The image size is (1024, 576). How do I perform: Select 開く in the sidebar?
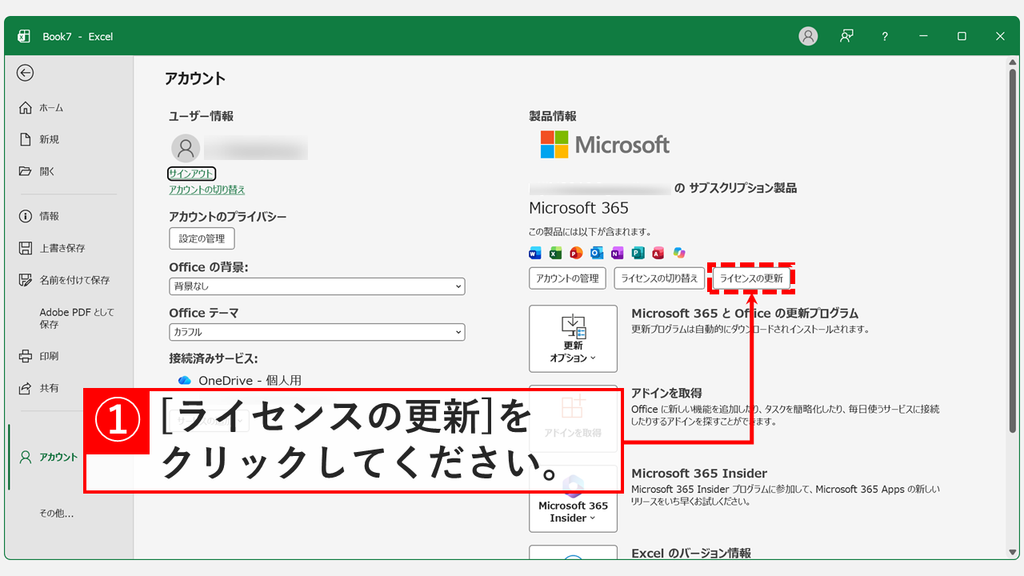tap(37, 171)
